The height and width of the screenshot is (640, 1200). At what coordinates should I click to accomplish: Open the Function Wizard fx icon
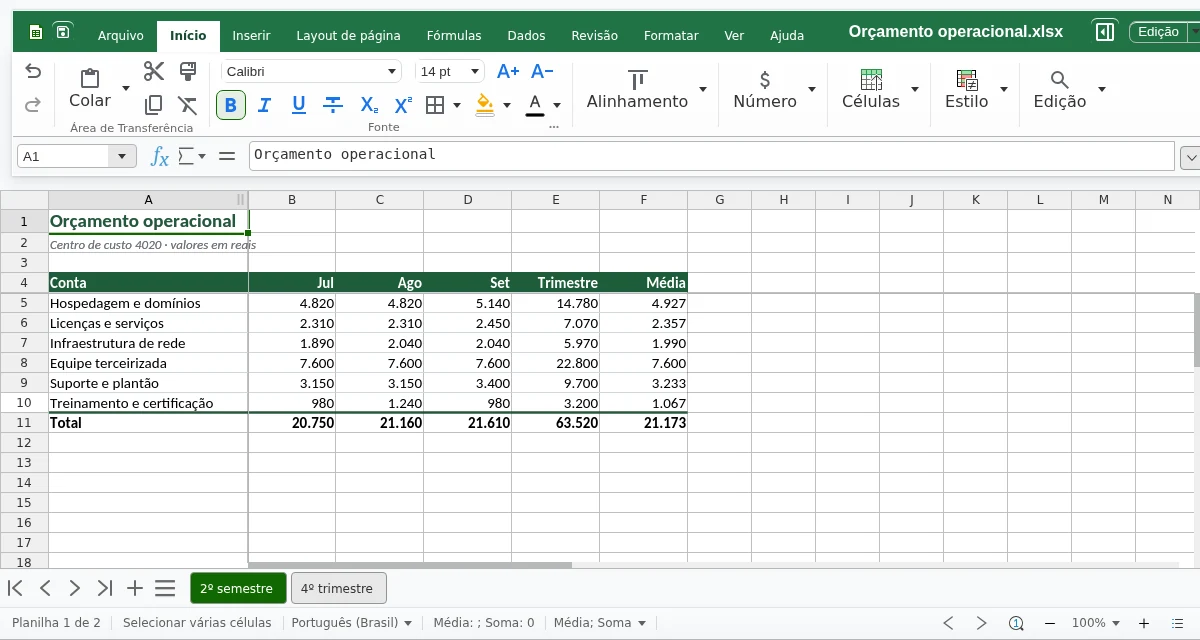click(x=160, y=156)
